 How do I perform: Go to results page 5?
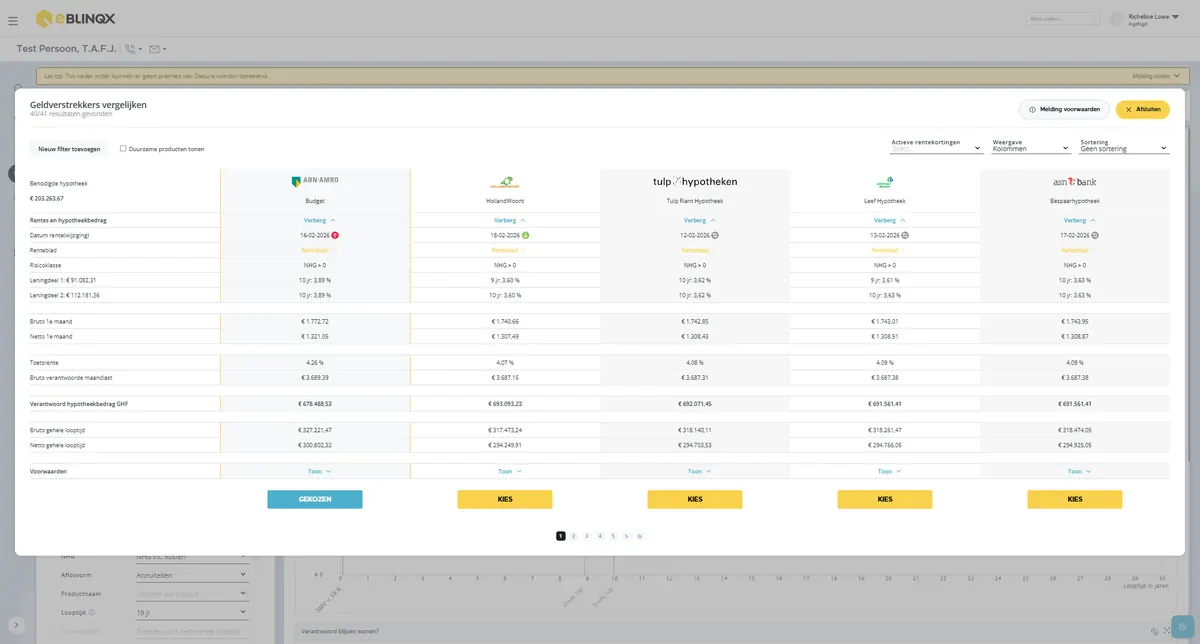tap(613, 536)
